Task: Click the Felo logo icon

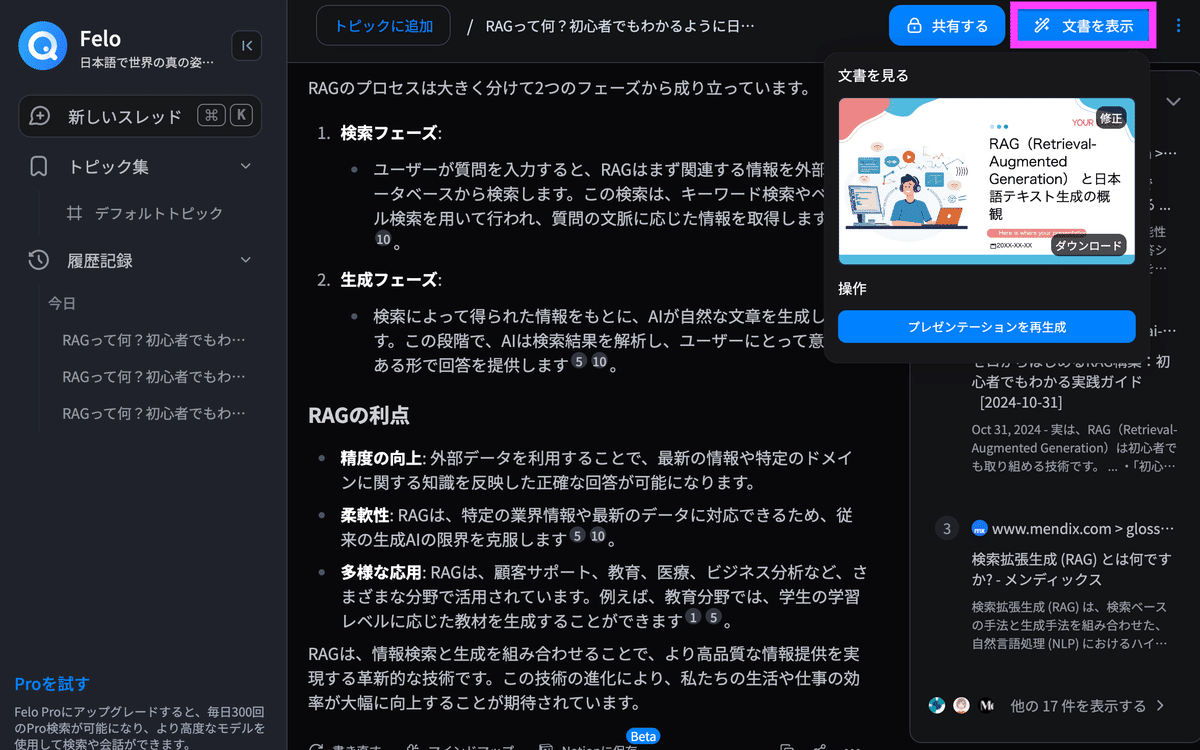Action: (42, 47)
